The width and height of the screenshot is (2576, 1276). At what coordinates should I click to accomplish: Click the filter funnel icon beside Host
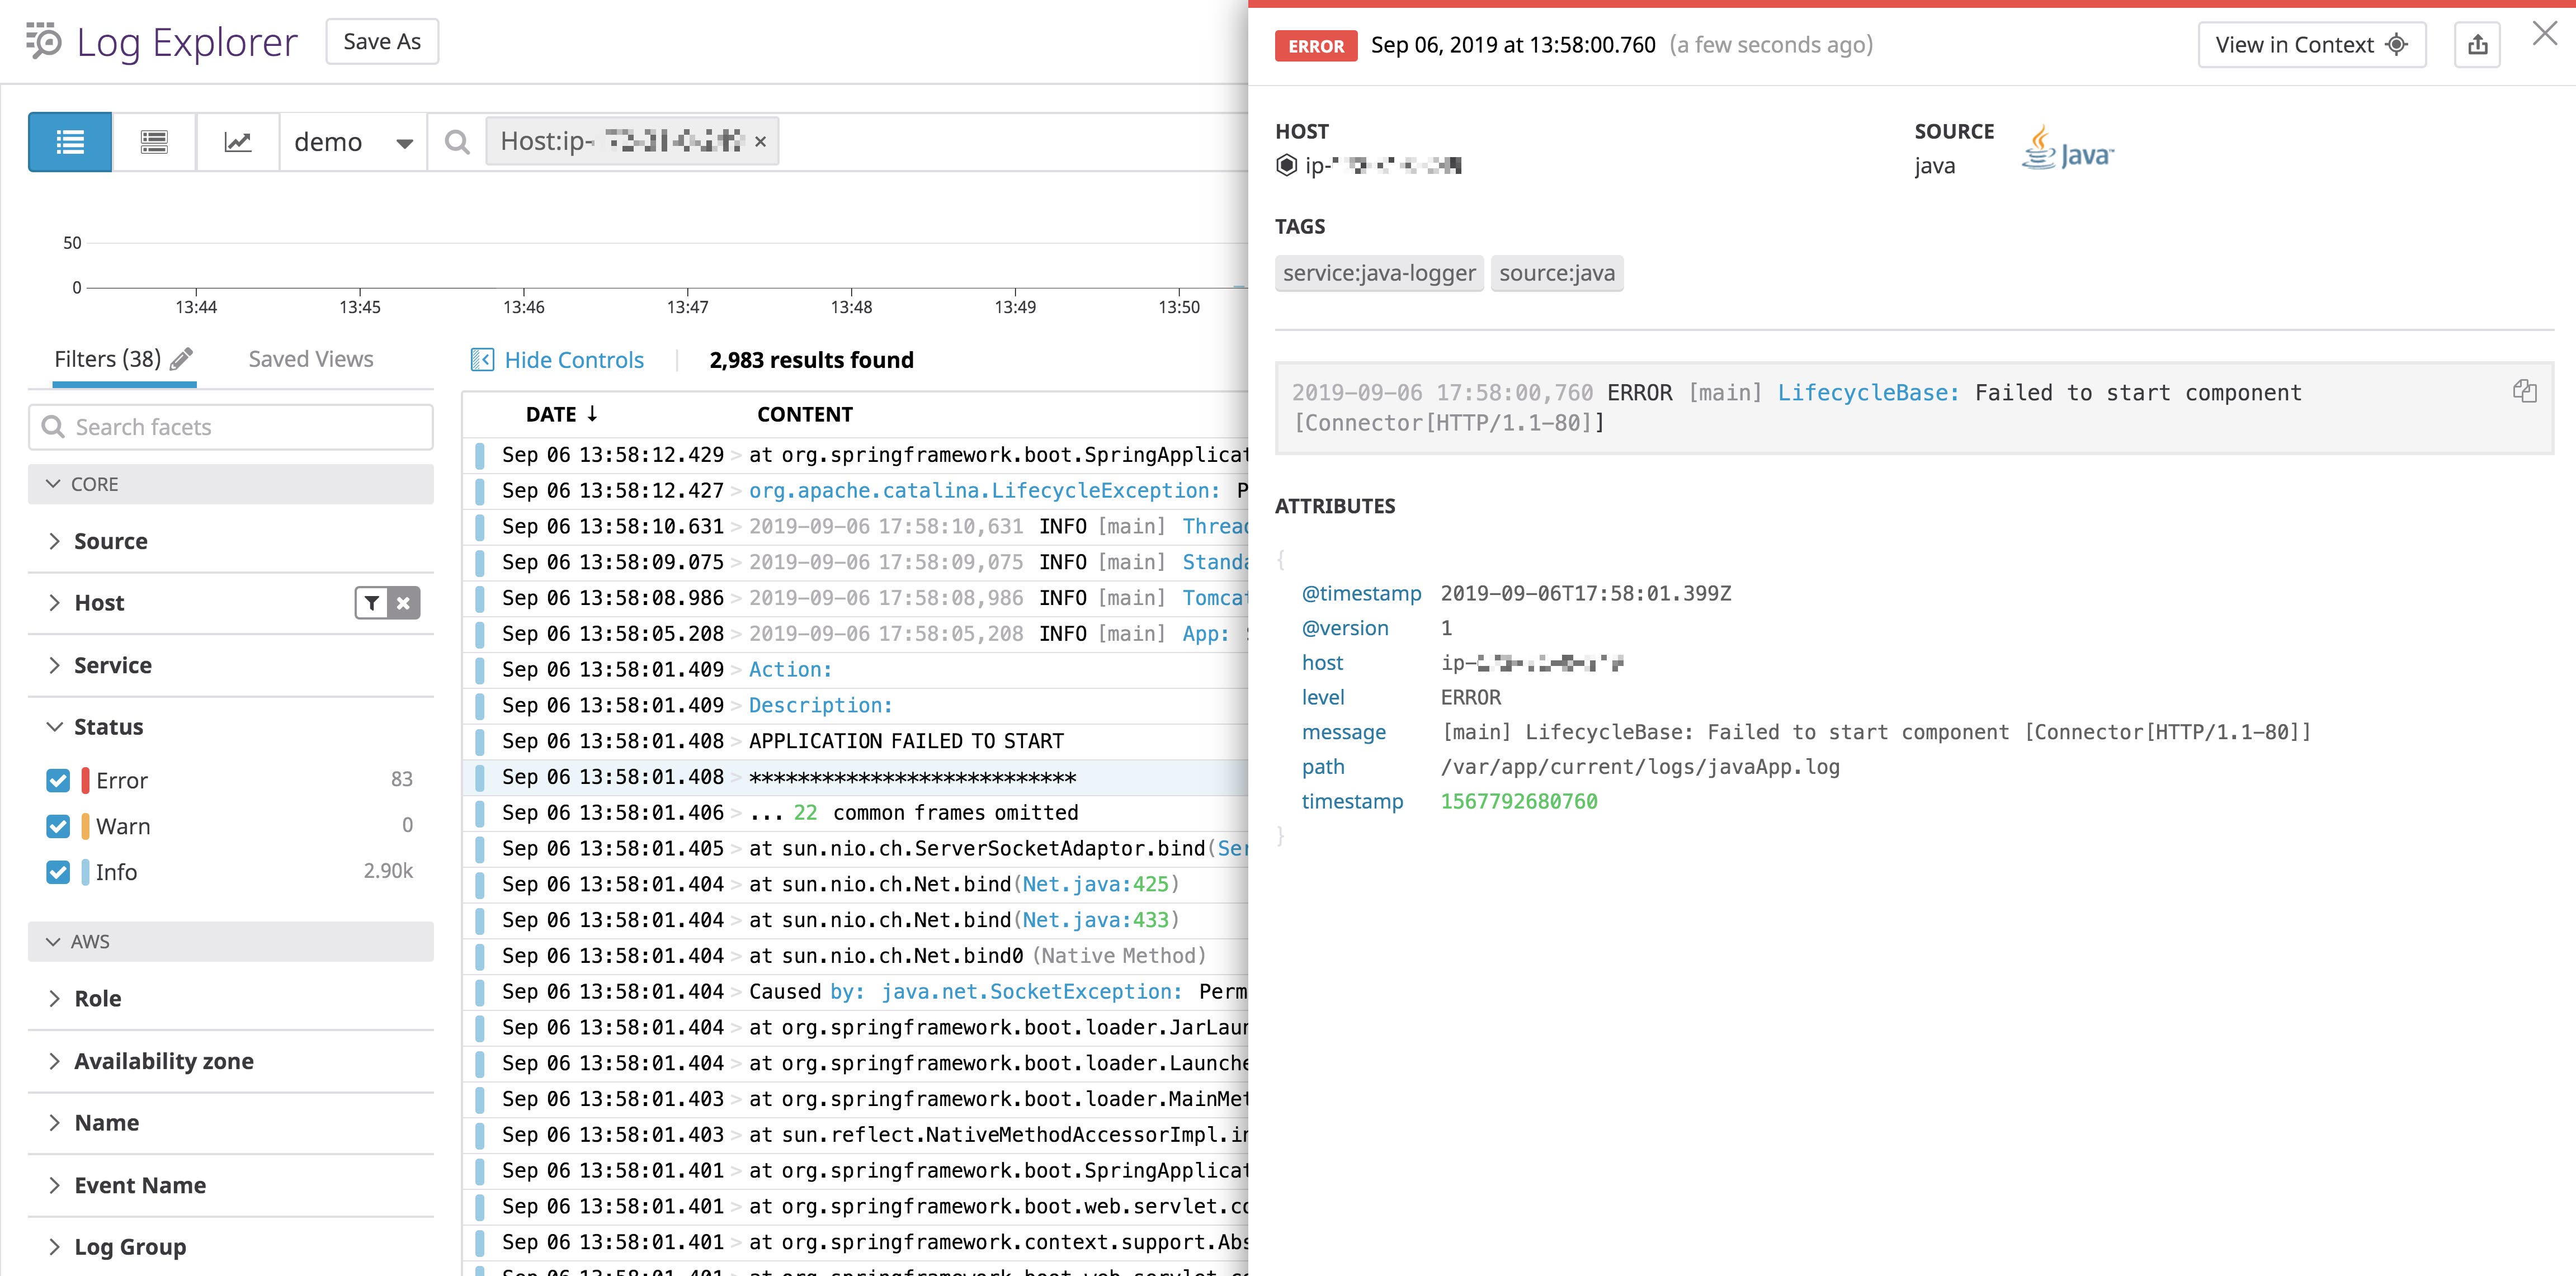tap(371, 602)
